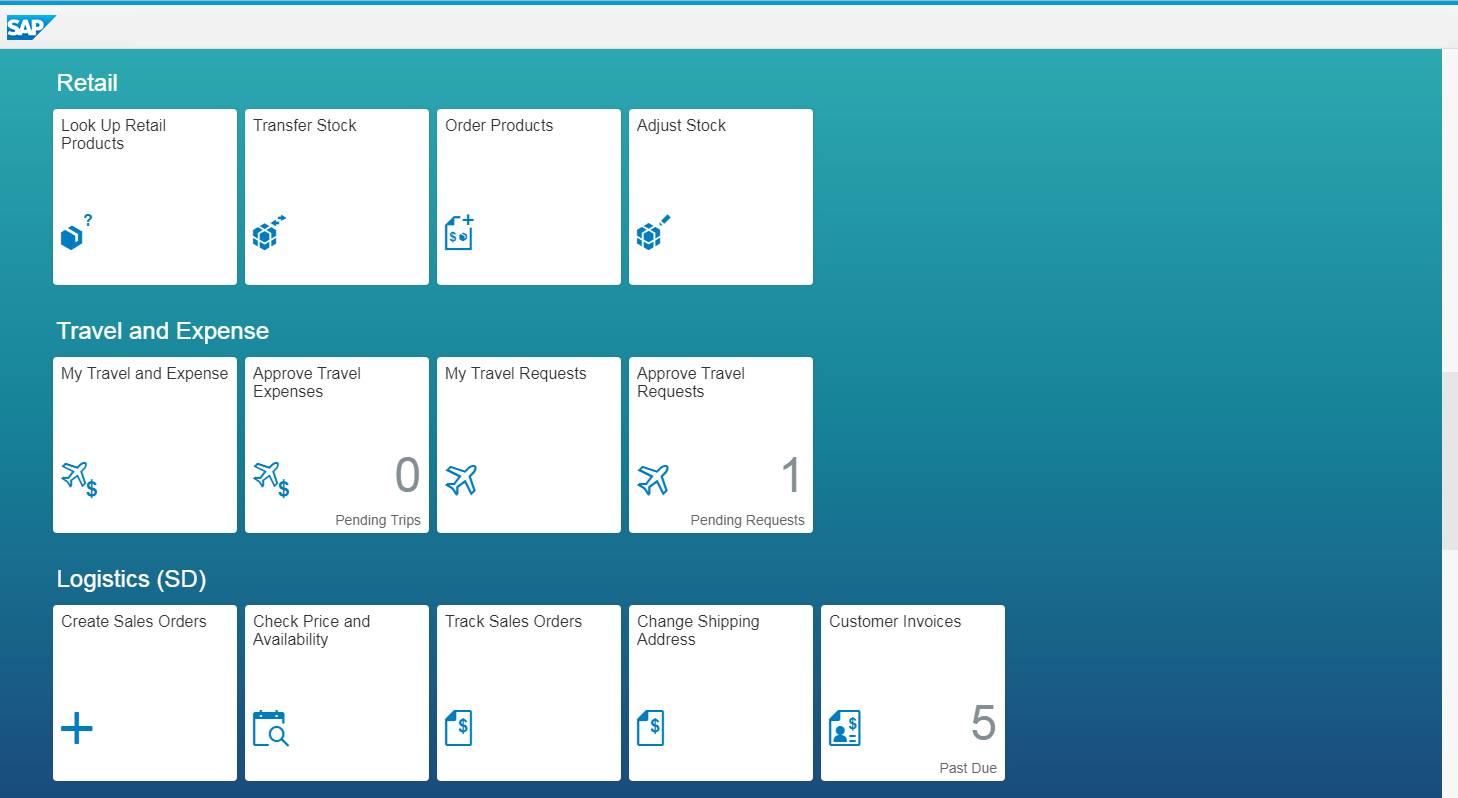Click the airplane-dollar icon on My Travel and Expense
The image size is (1458, 798).
[x=78, y=479]
